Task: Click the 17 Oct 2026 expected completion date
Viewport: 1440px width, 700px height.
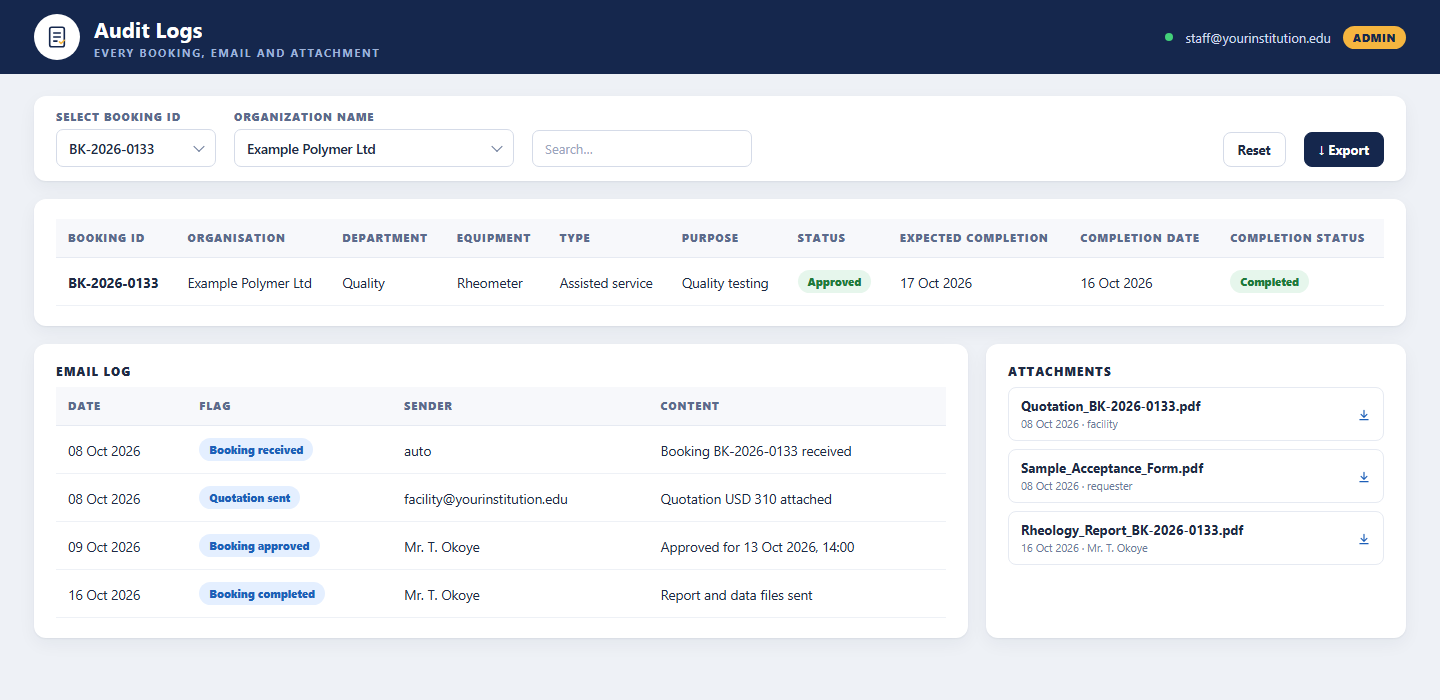Action: pyautogui.click(x=936, y=283)
